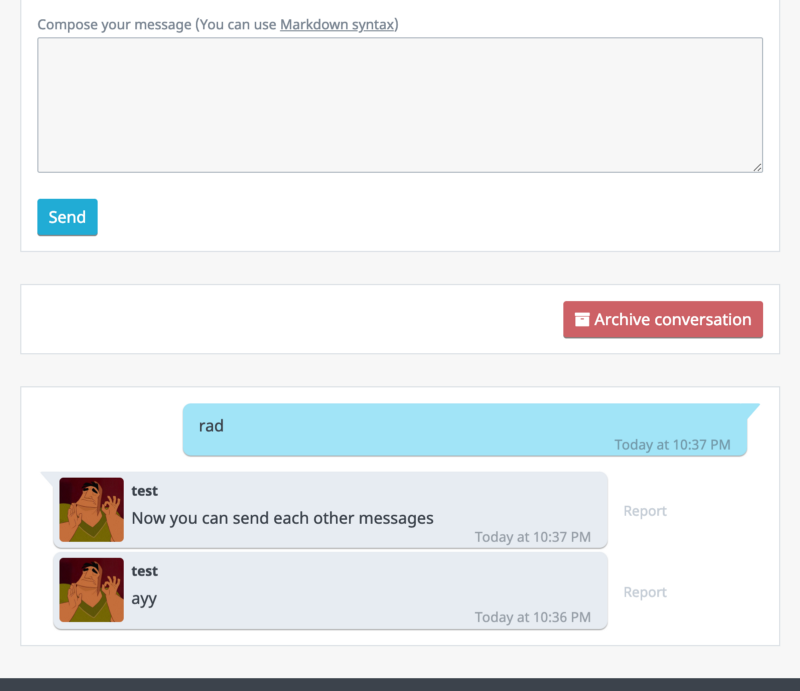Archive conversation using the red button
The height and width of the screenshot is (691, 800).
(x=663, y=319)
